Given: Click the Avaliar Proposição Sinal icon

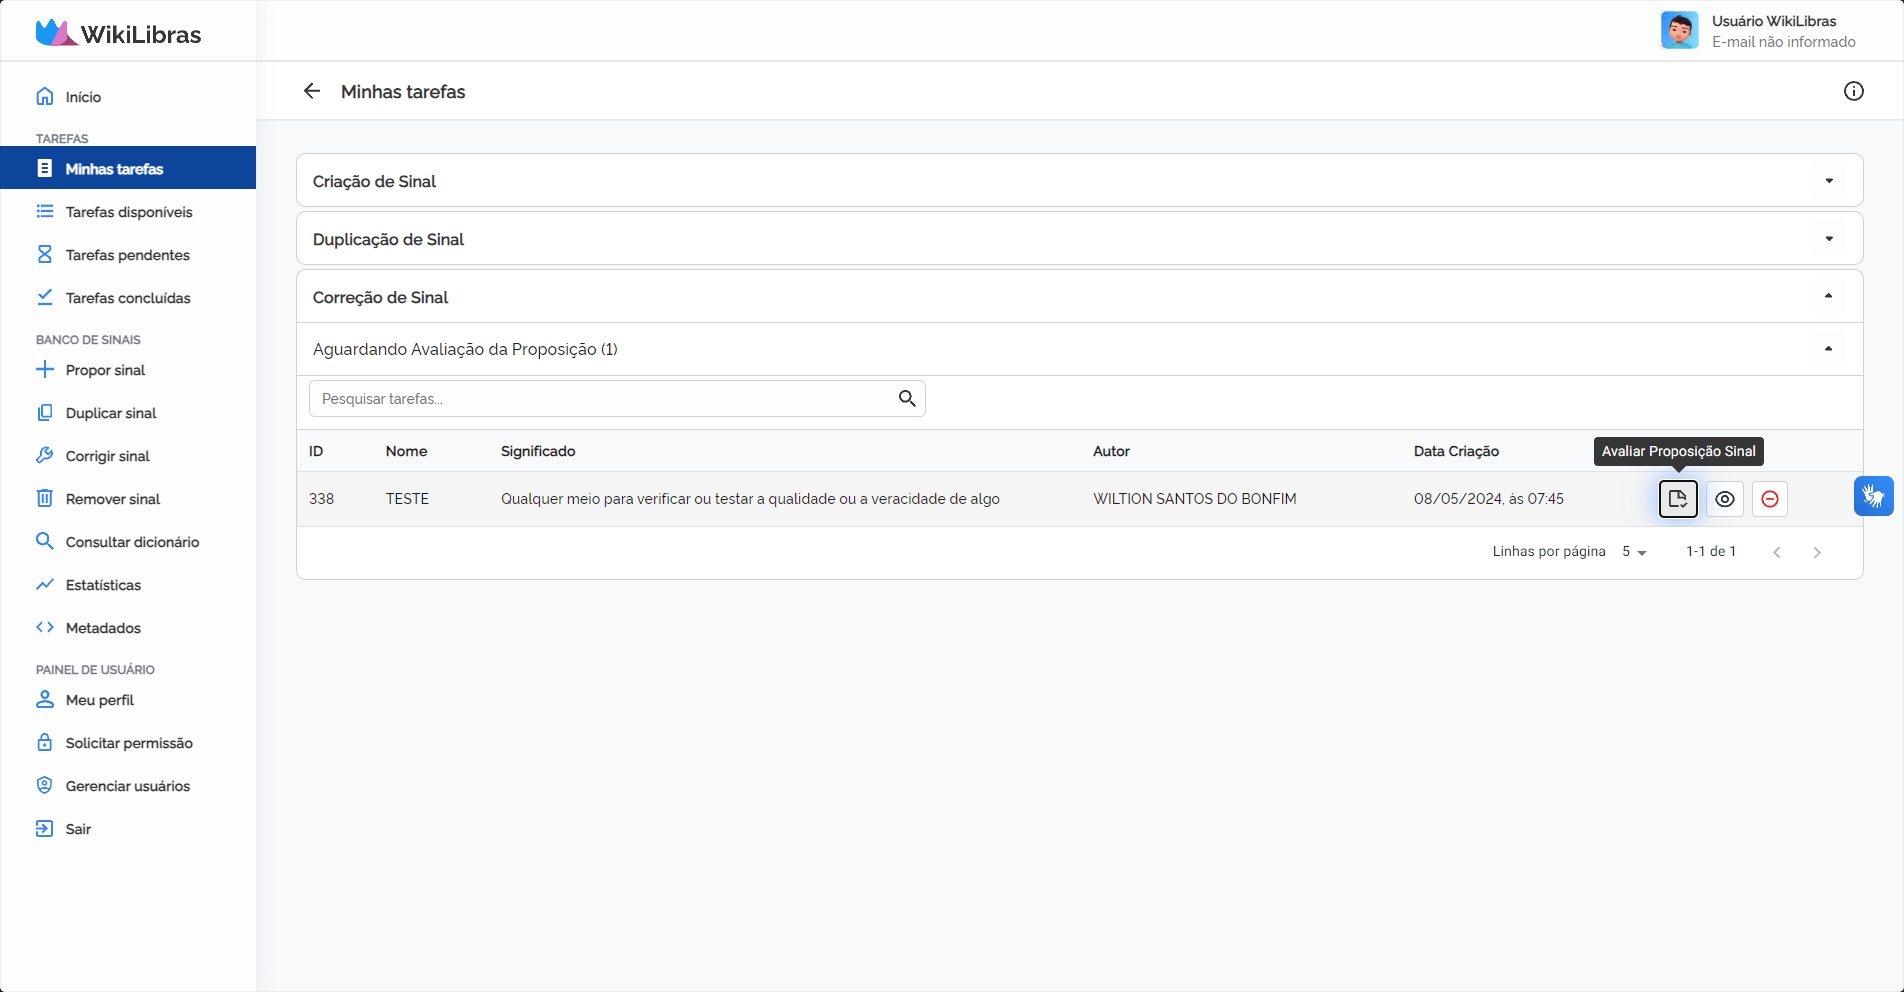Looking at the screenshot, I should pos(1678,499).
